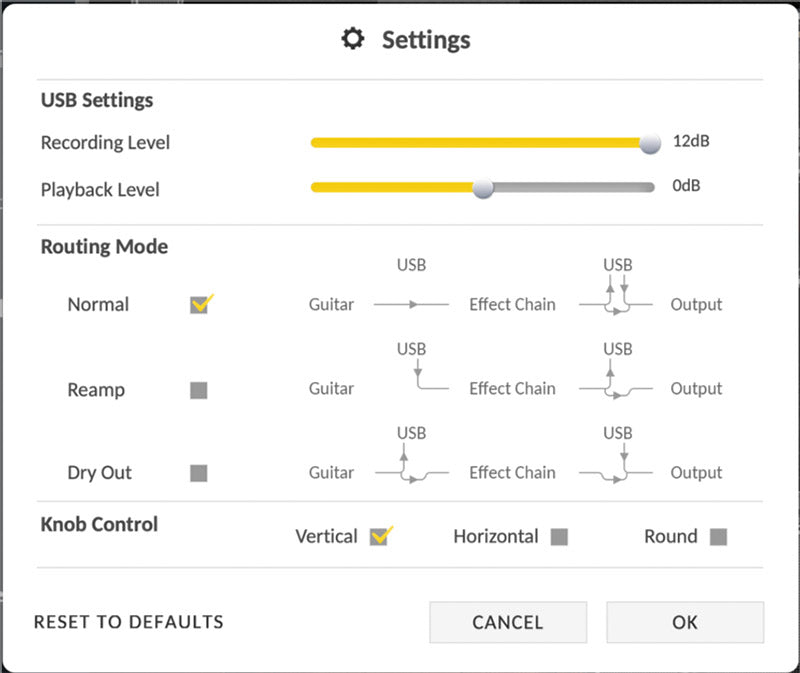The width and height of the screenshot is (800, 673).
Task: Click the Effect Chain label in Normal row
Action: coord(512,304)
